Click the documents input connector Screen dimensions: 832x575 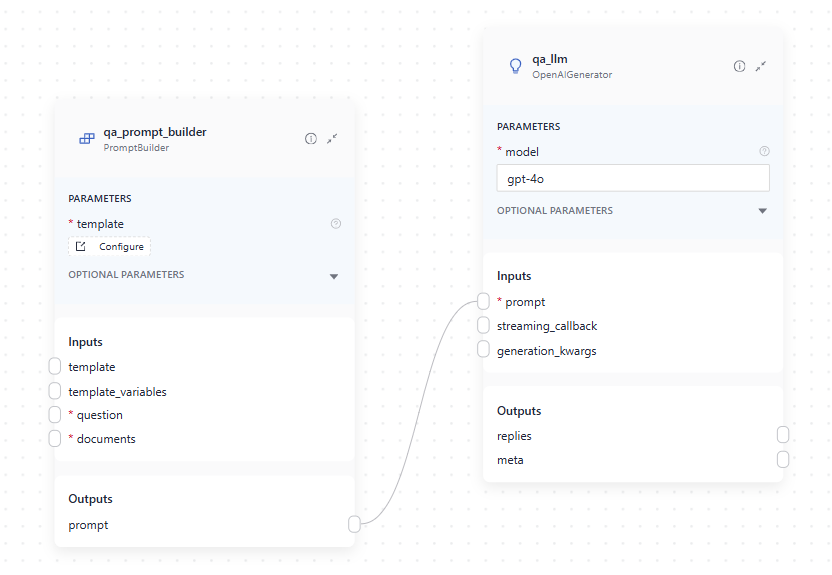(x=55, y=438)
